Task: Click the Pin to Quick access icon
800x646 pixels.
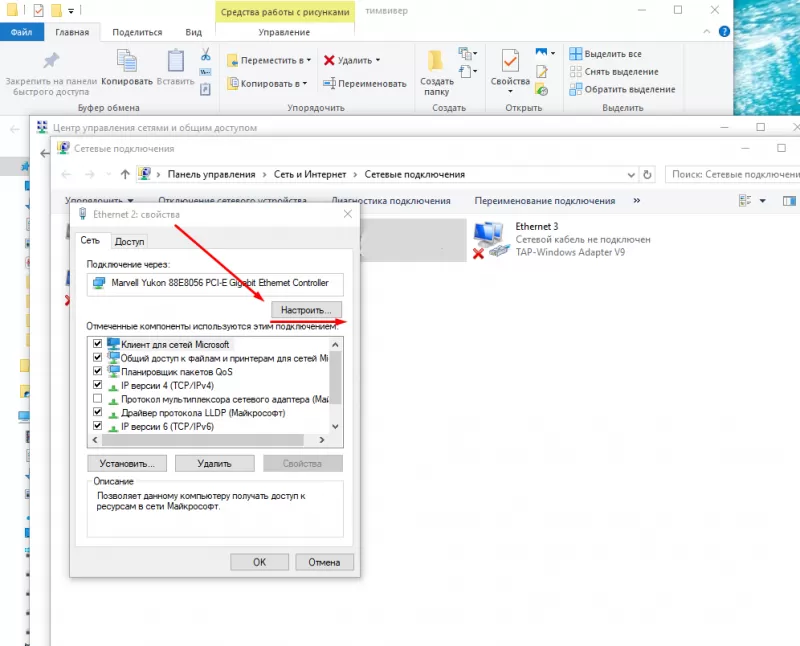Action: point(51,60)
